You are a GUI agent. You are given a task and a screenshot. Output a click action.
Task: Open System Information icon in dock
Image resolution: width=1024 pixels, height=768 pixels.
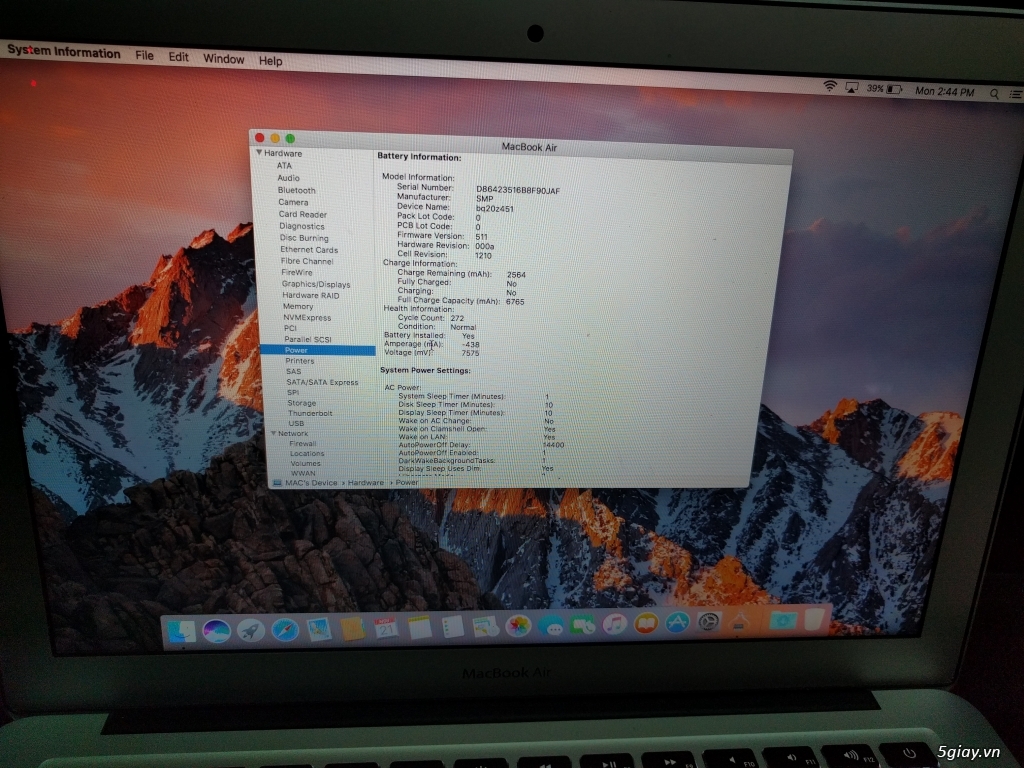click(740, 621)
